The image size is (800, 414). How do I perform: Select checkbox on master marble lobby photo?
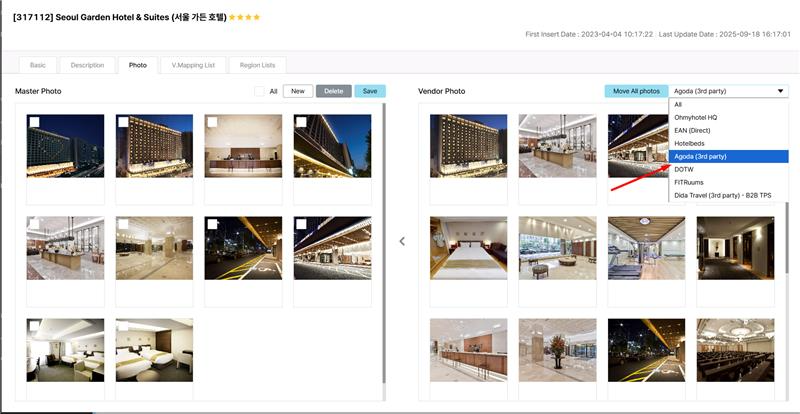123,224
